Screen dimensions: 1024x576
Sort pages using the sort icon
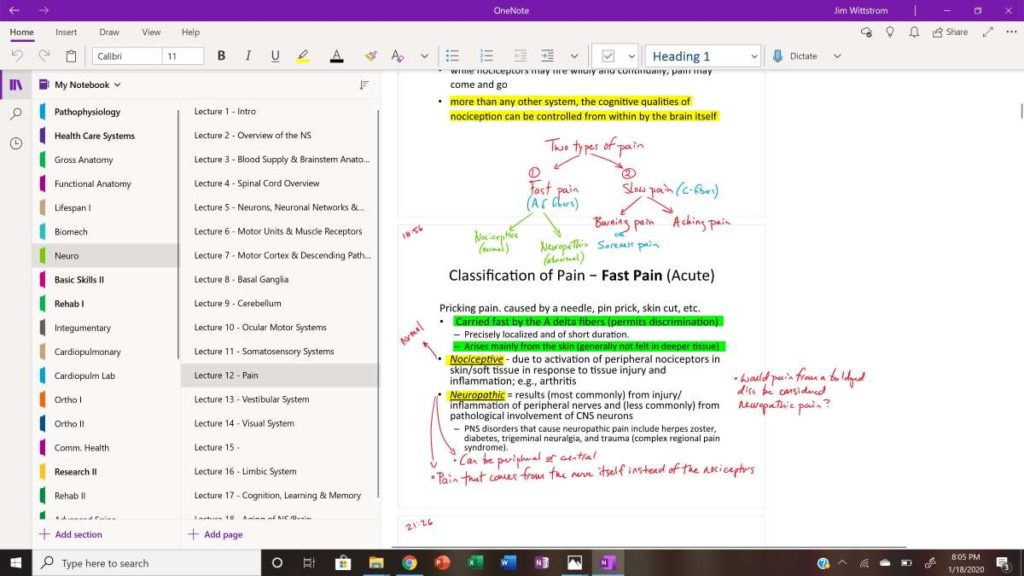click(364, 85)
